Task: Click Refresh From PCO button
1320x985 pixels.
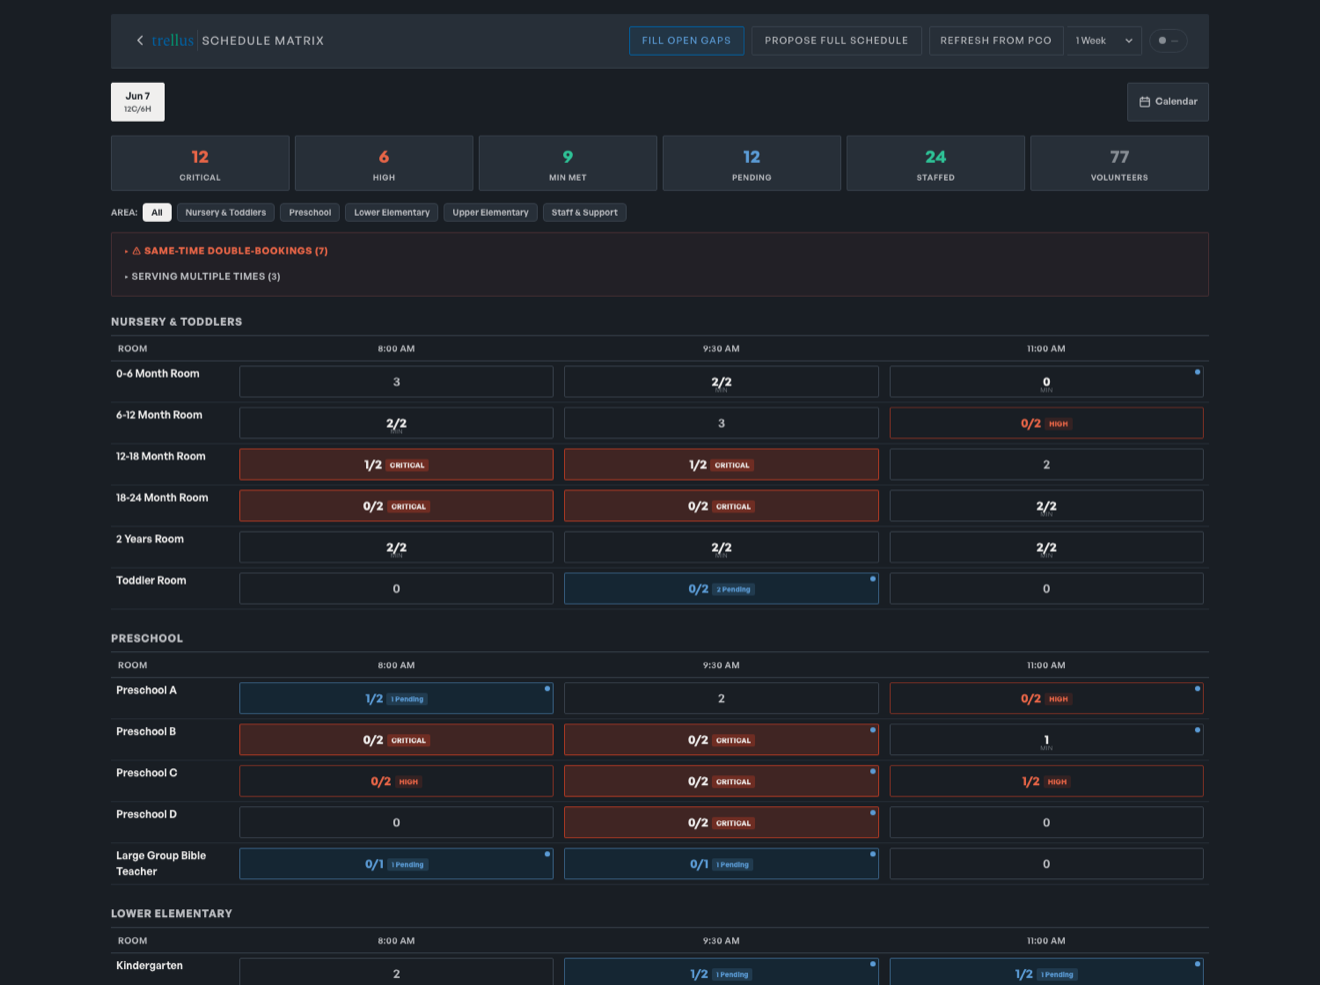Action: click(996, 41)
